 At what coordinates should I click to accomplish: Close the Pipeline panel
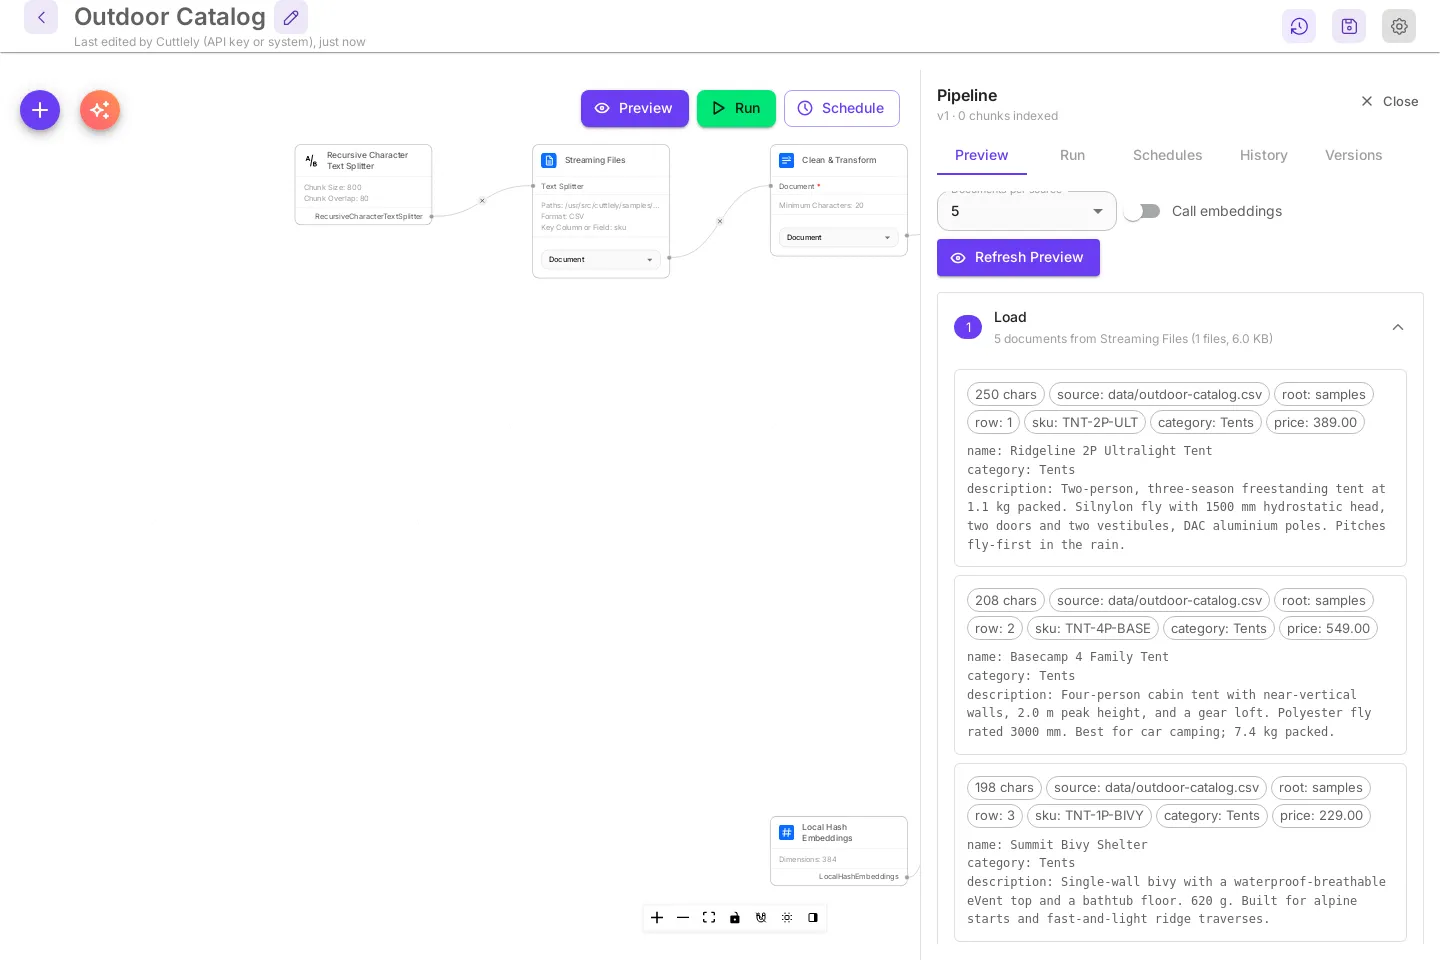[1389, 101]
